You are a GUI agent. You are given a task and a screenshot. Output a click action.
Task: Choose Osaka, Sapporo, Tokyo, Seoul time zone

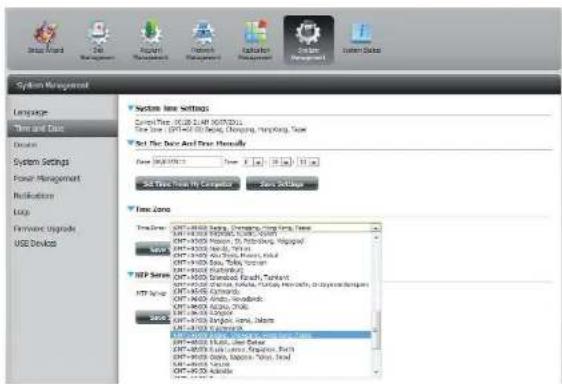271,357
